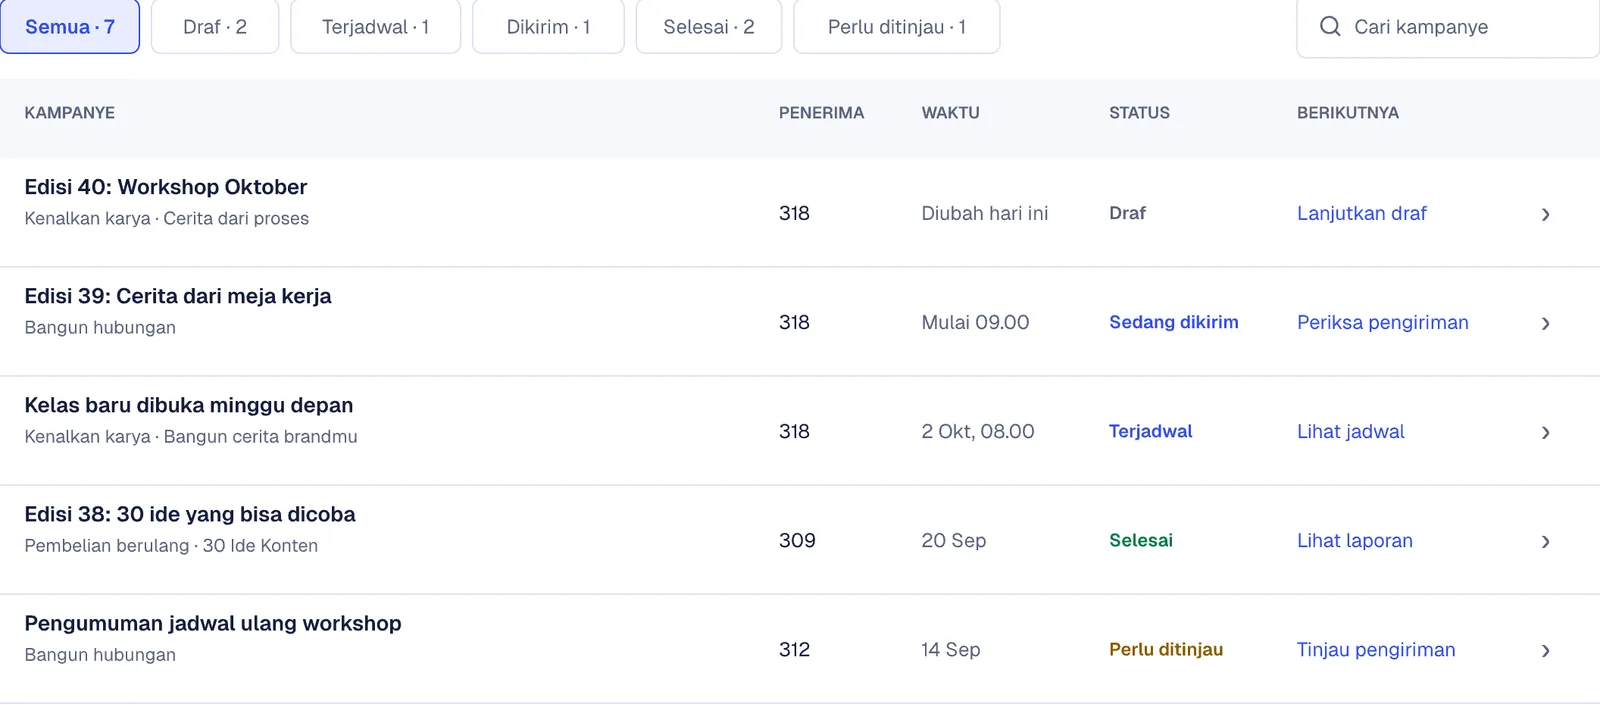The width and height of the screenshot is (1600, 705).
Task: Select the Kelas baru dibuka minggu depan title
Action: [189, 405]
